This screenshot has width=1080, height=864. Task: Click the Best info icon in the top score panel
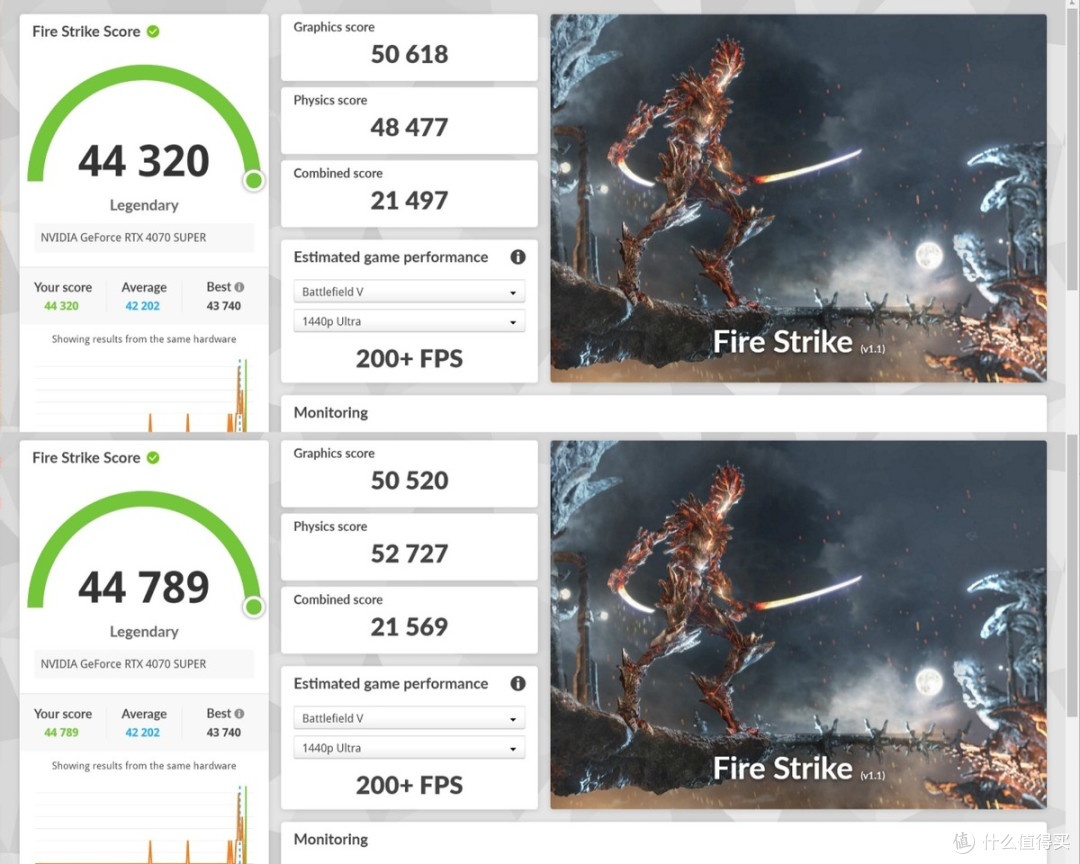pyautogui.click(x=239, y=287)
